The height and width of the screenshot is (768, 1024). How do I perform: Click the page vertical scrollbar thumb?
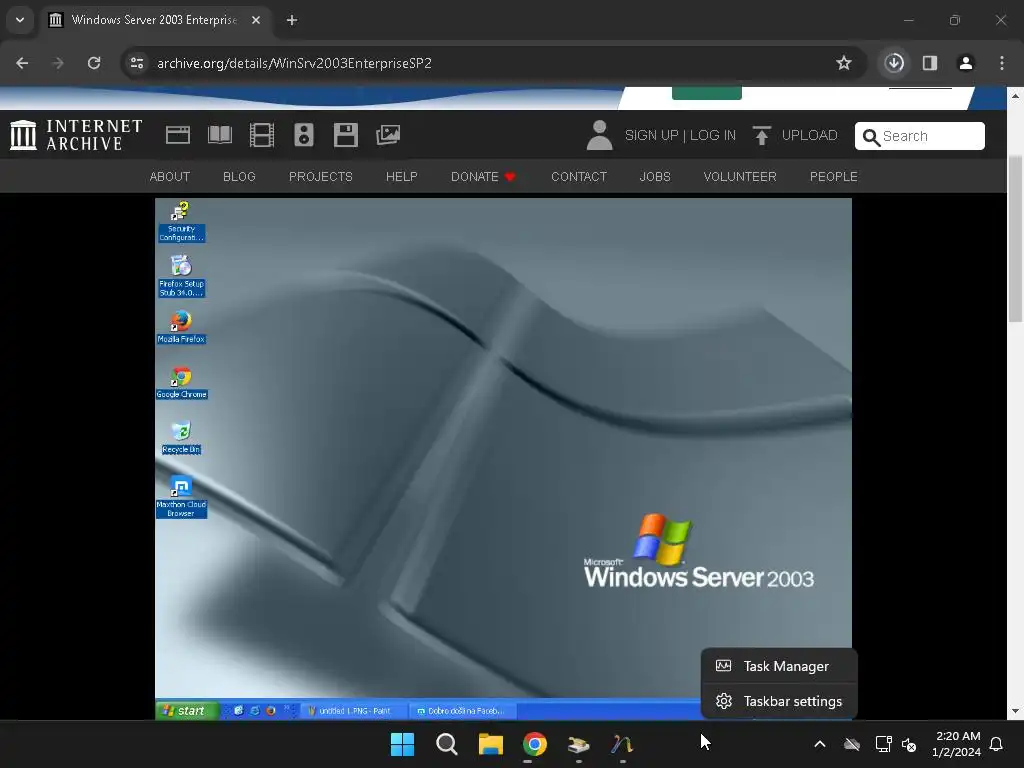[x=1015, y=238]
